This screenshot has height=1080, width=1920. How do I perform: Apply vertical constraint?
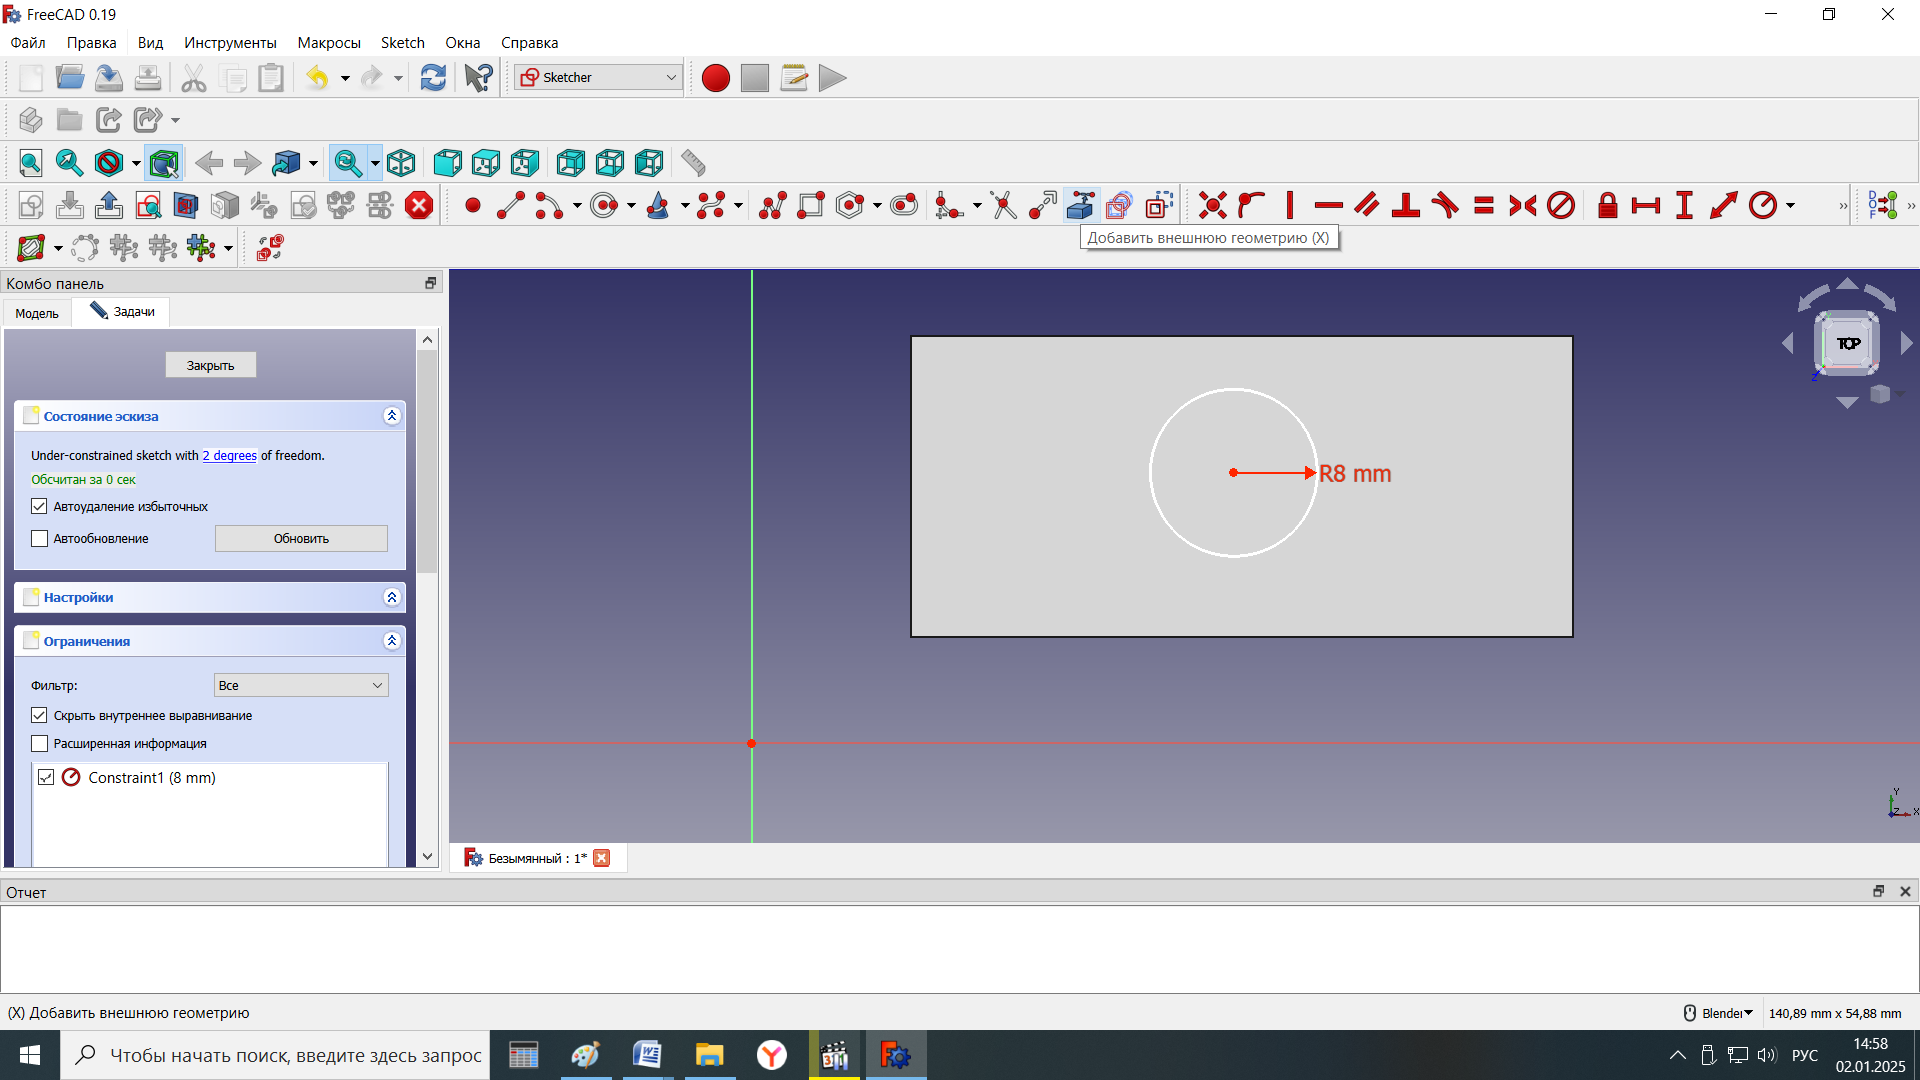pos(1290,206)
